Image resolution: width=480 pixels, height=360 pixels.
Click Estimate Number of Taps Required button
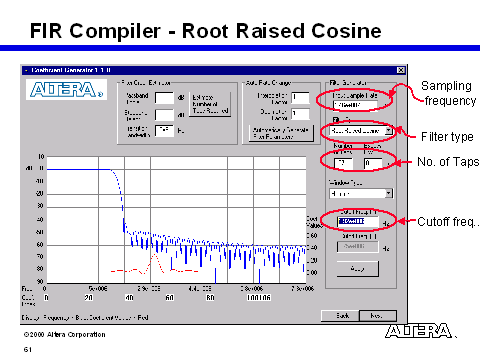(210, 104)
